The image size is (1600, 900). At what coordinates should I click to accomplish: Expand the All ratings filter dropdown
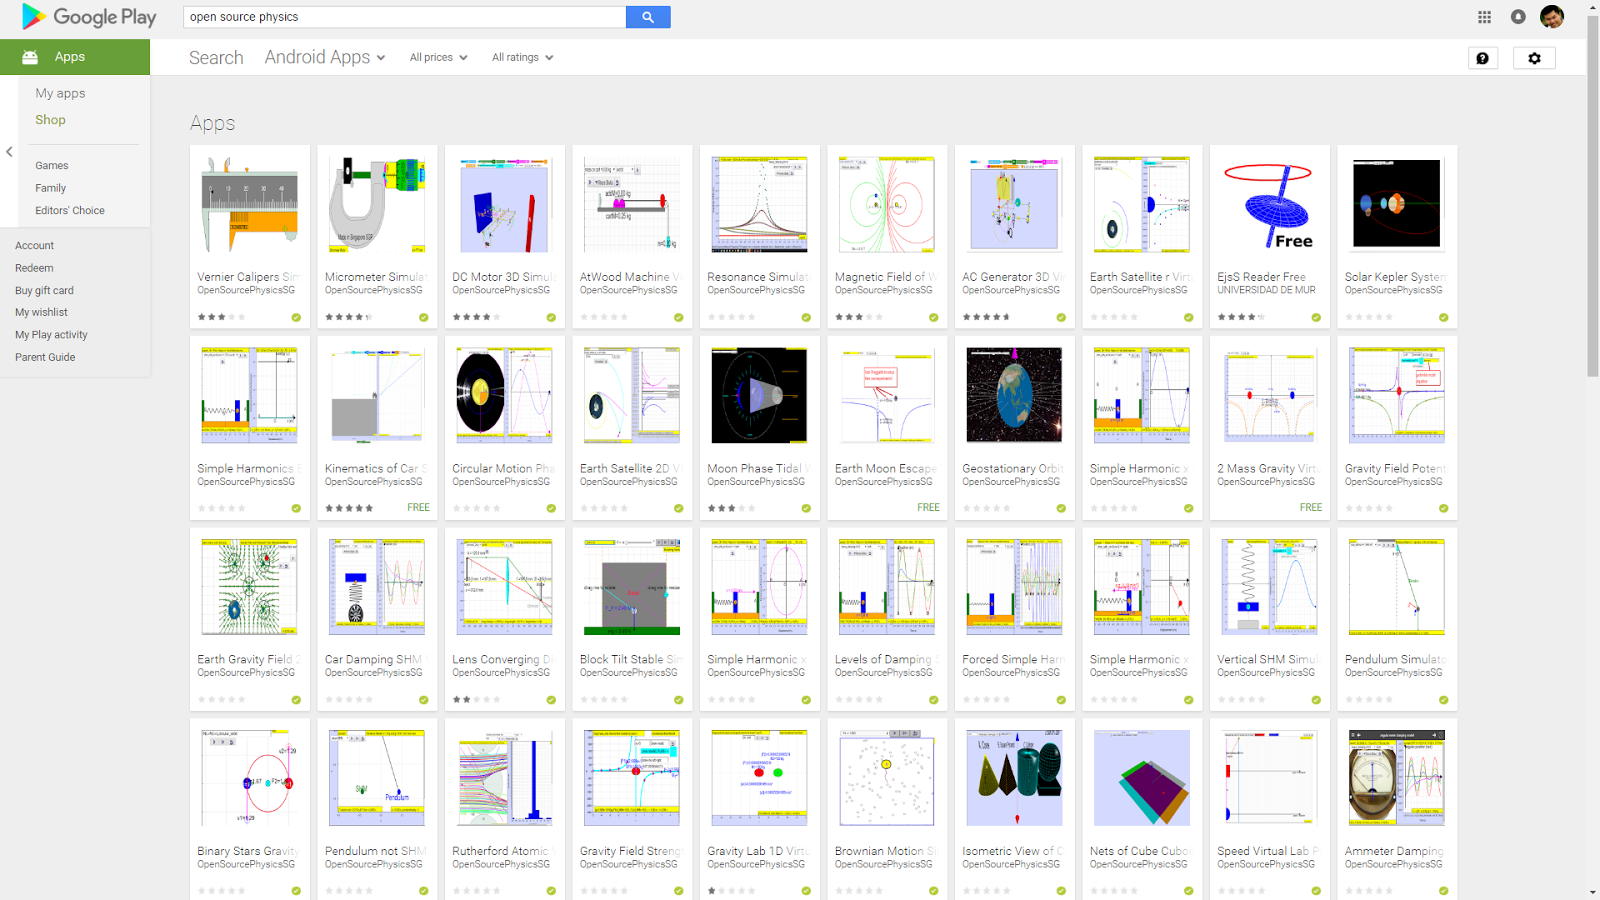coord(522,58)
